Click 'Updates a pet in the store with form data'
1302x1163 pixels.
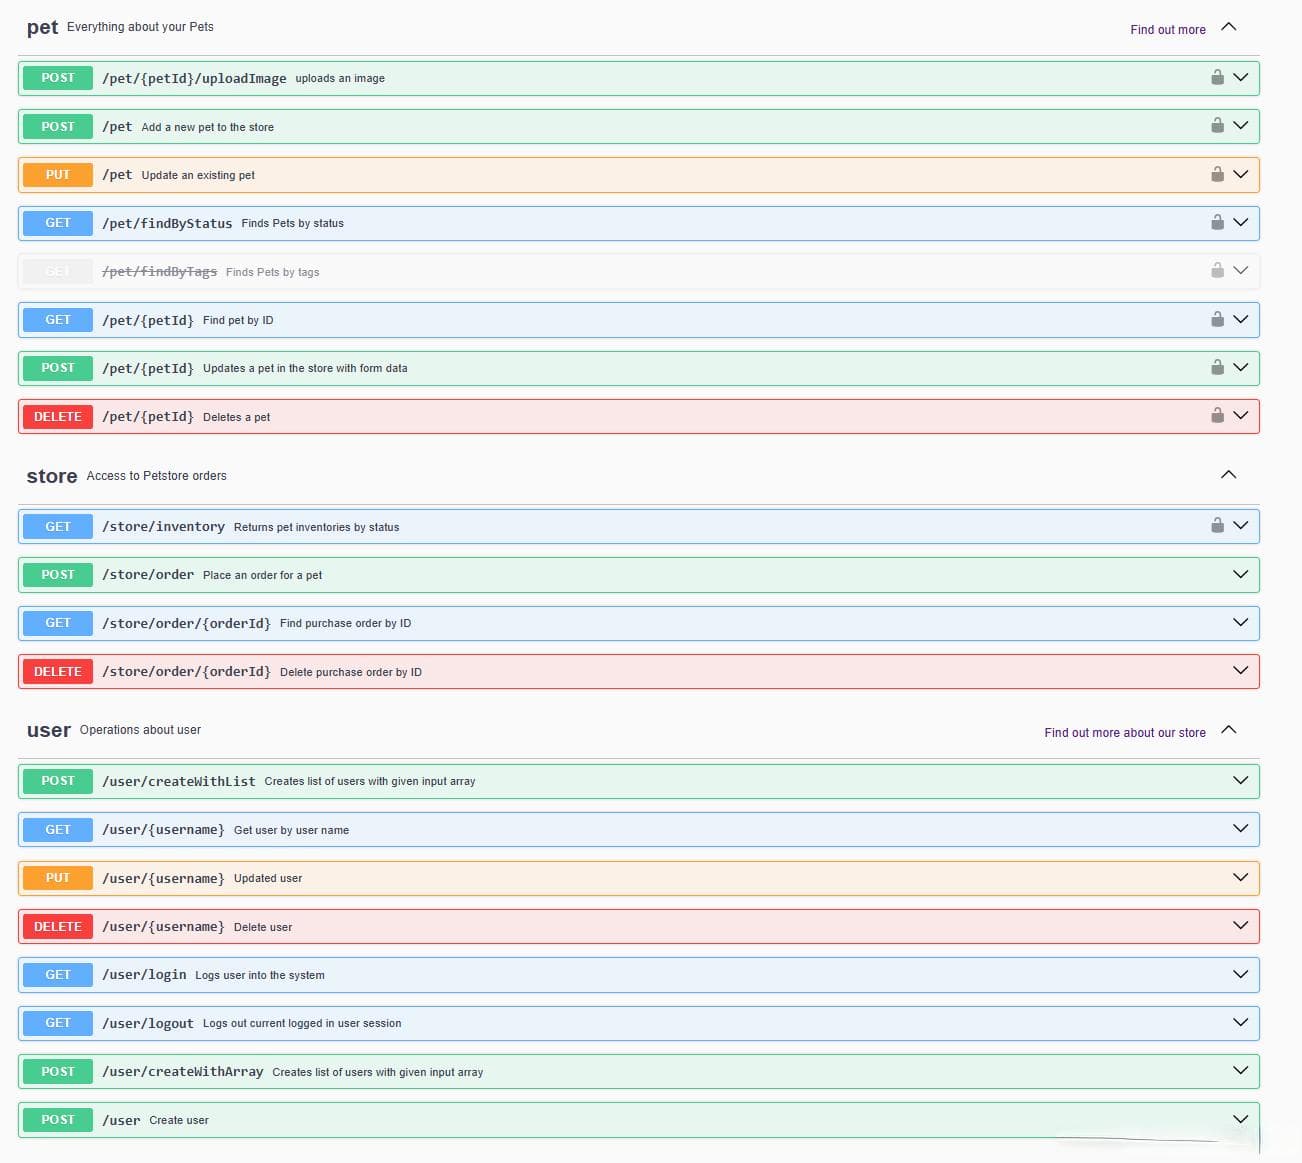click(x=305, y=368)
